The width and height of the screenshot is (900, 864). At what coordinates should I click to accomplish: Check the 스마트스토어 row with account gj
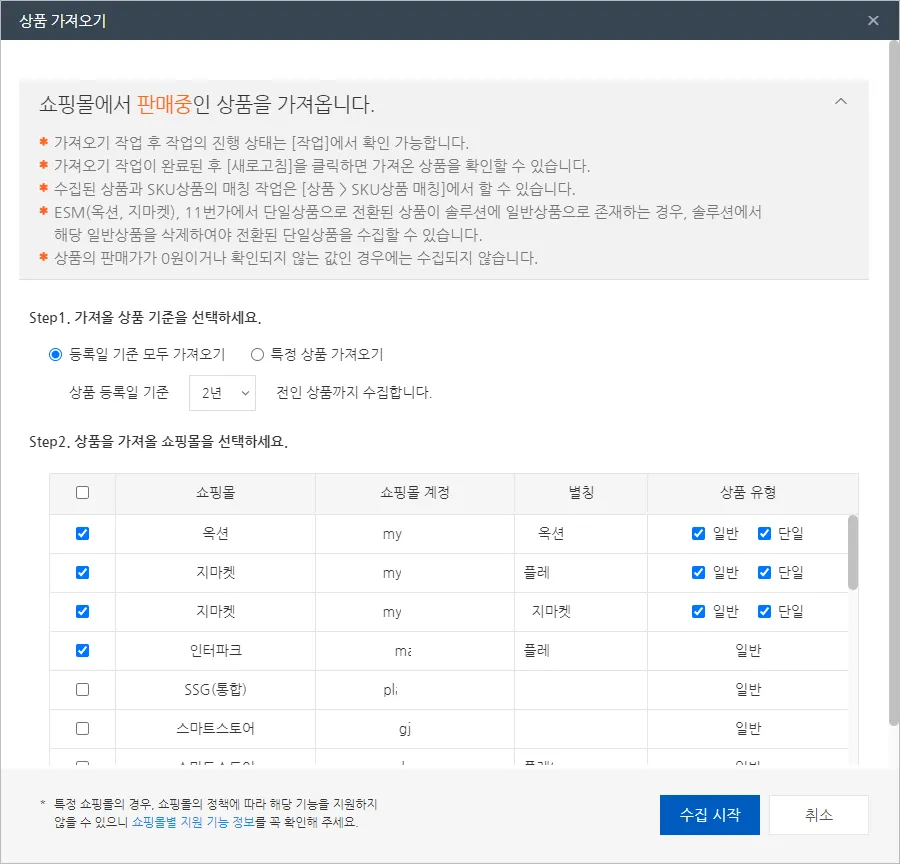pos(83,729)
